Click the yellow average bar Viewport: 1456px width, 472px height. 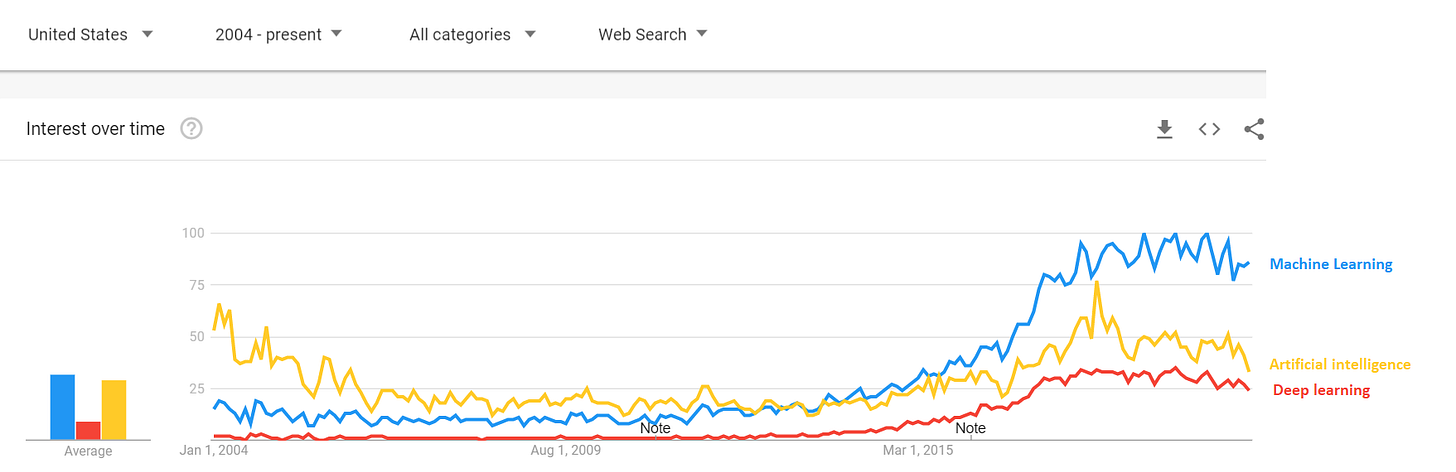point(114,409)
